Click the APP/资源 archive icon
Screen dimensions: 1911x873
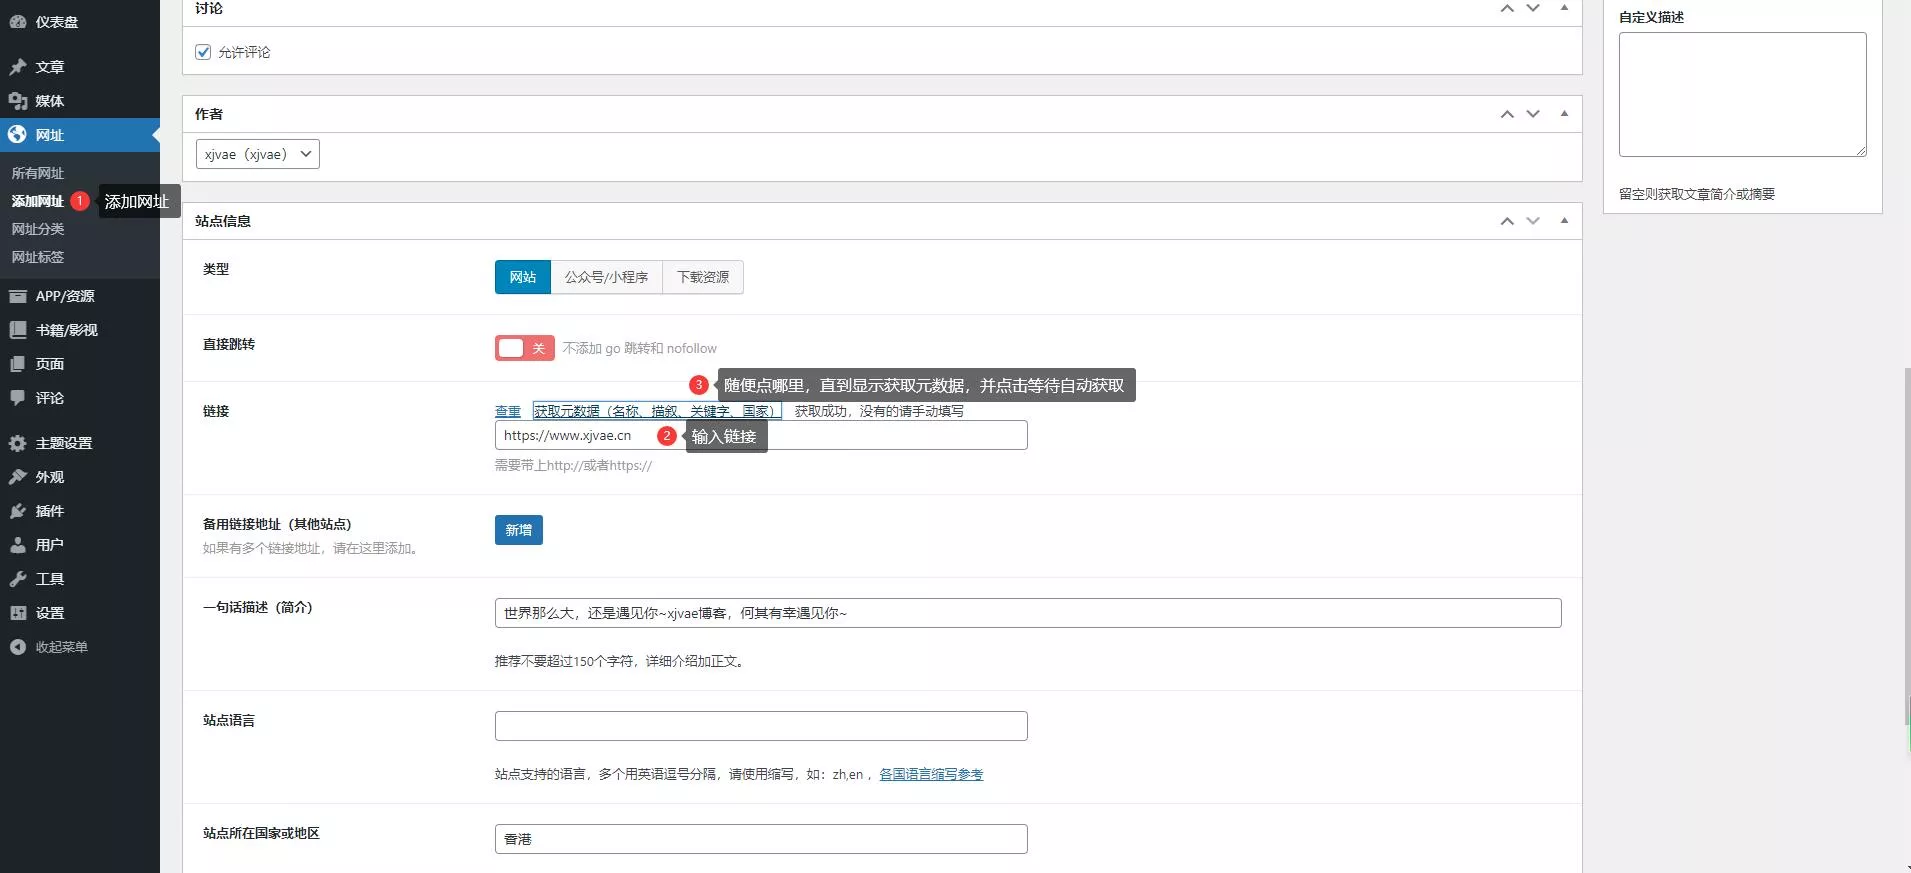18,296
